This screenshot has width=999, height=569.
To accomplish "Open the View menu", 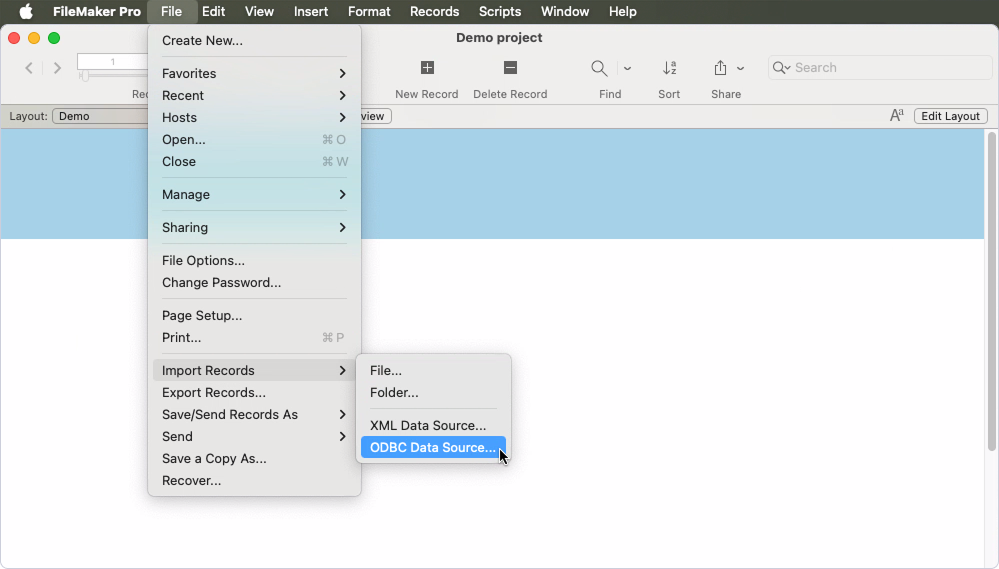I will coord(259,11).
